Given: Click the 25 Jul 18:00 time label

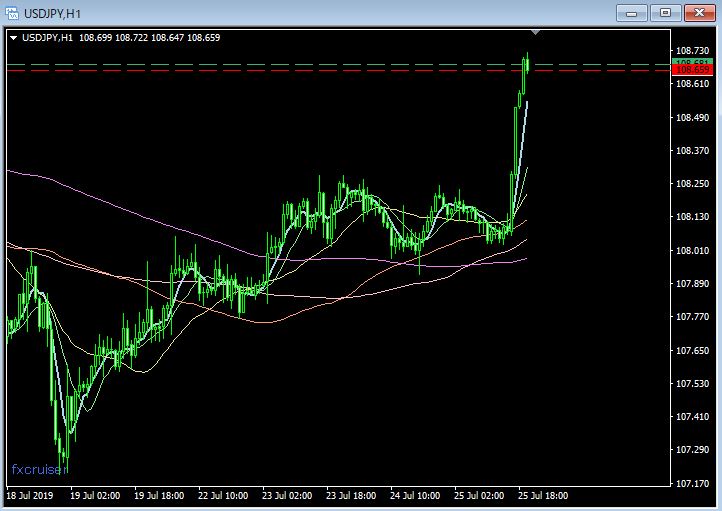Looking at the screenshot, I should click(543, 496).
